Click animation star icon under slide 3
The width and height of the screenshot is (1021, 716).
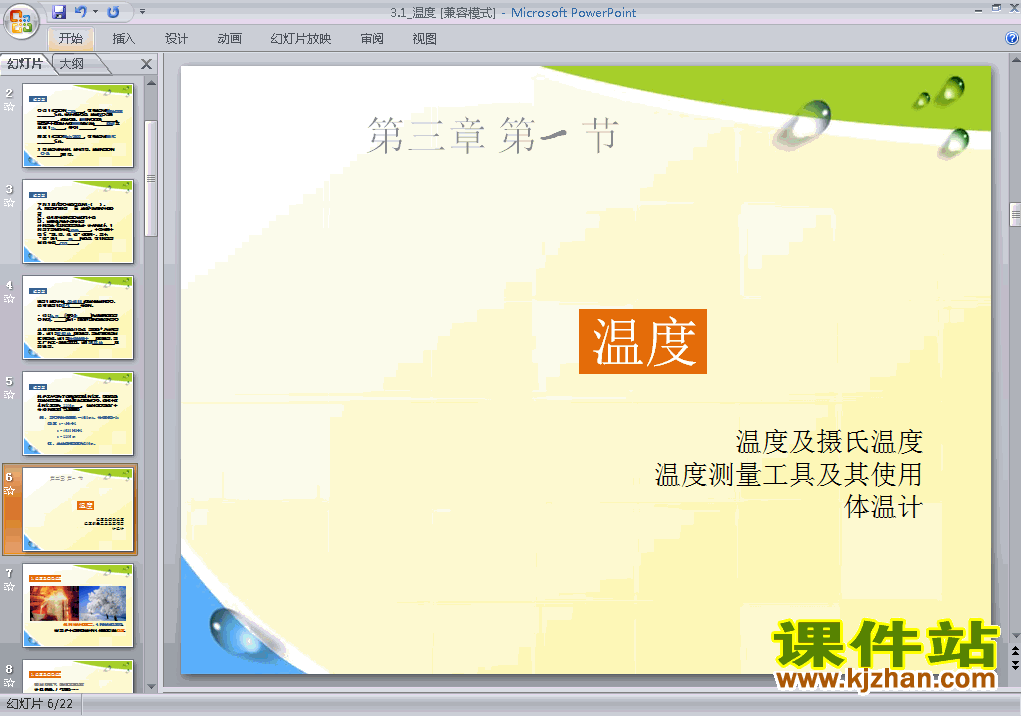[9, 202]
